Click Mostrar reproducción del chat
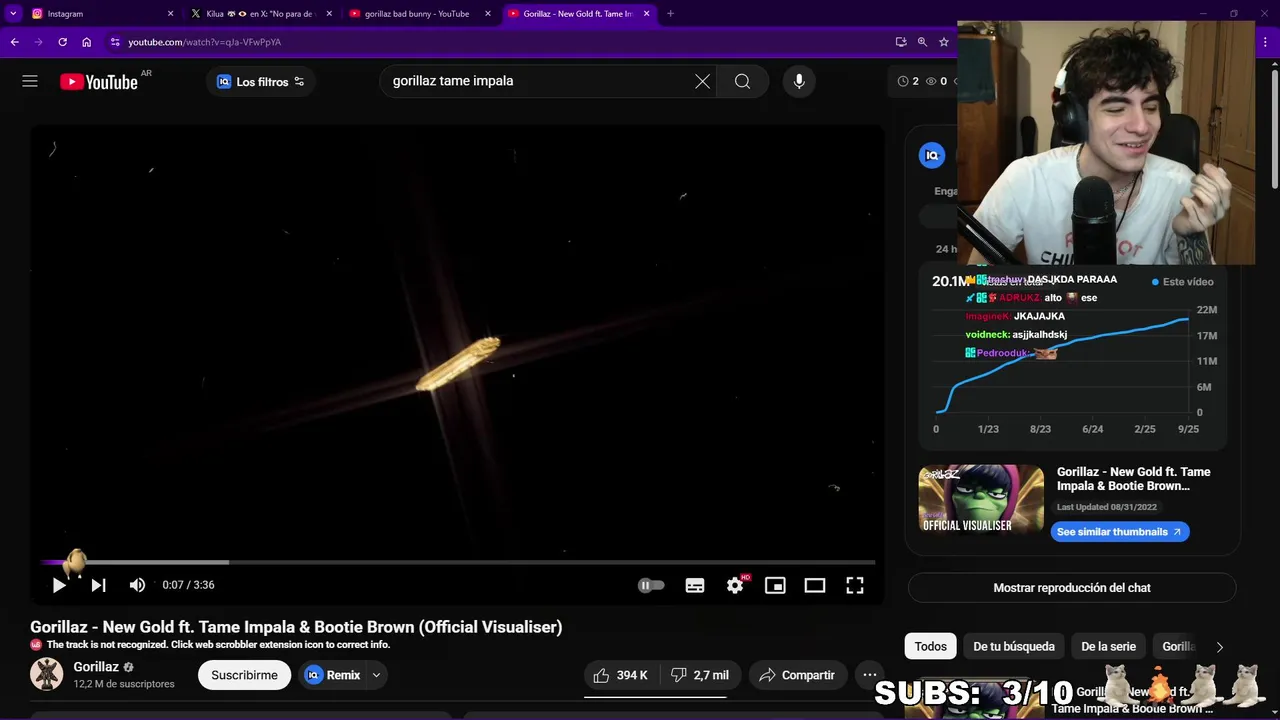 pyautogui.click(x=1072, y=588)
